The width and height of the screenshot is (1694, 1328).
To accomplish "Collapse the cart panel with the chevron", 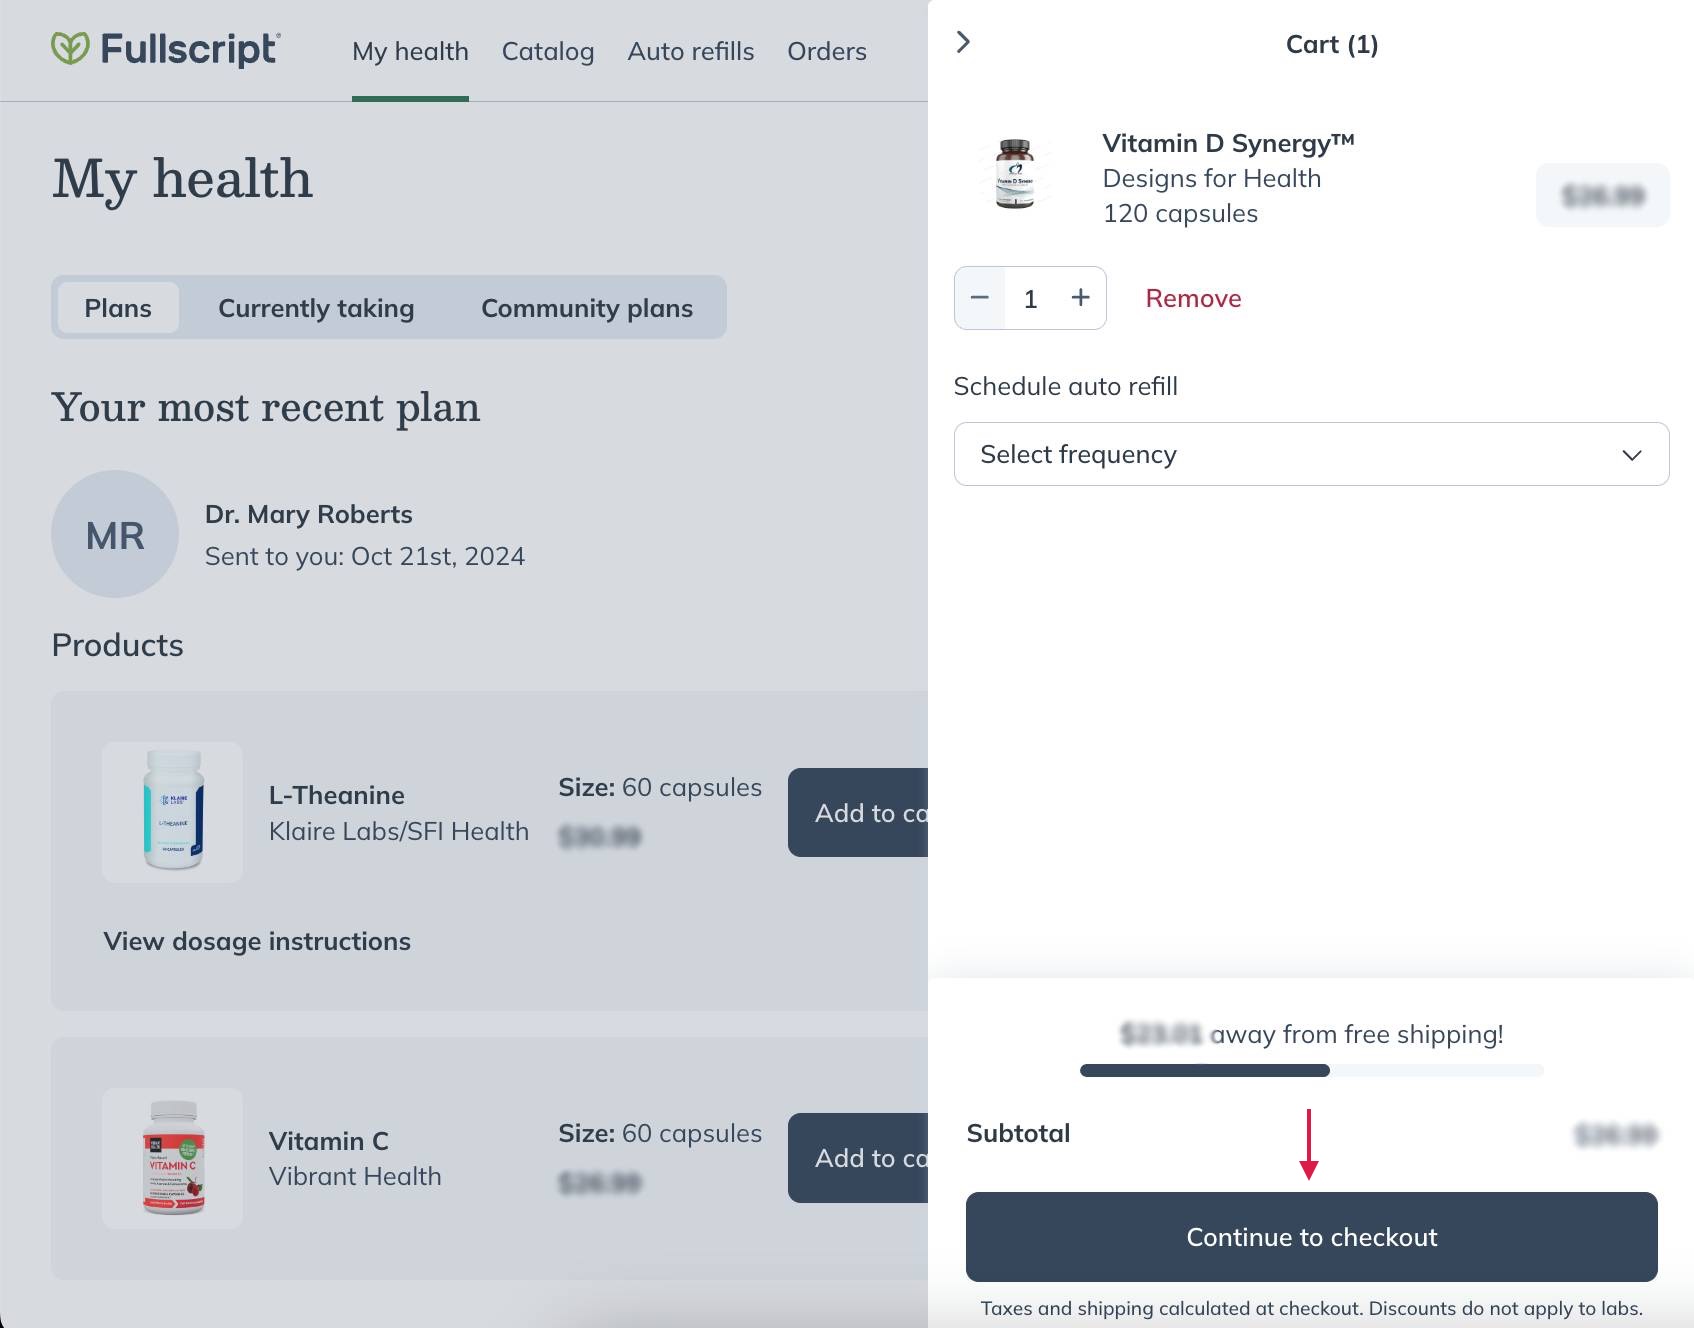I will click(963, 42).
